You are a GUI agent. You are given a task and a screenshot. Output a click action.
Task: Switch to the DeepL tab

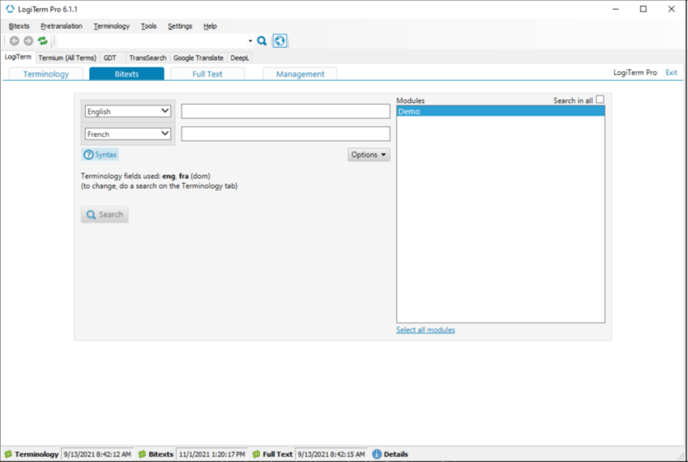click(240, 58)
